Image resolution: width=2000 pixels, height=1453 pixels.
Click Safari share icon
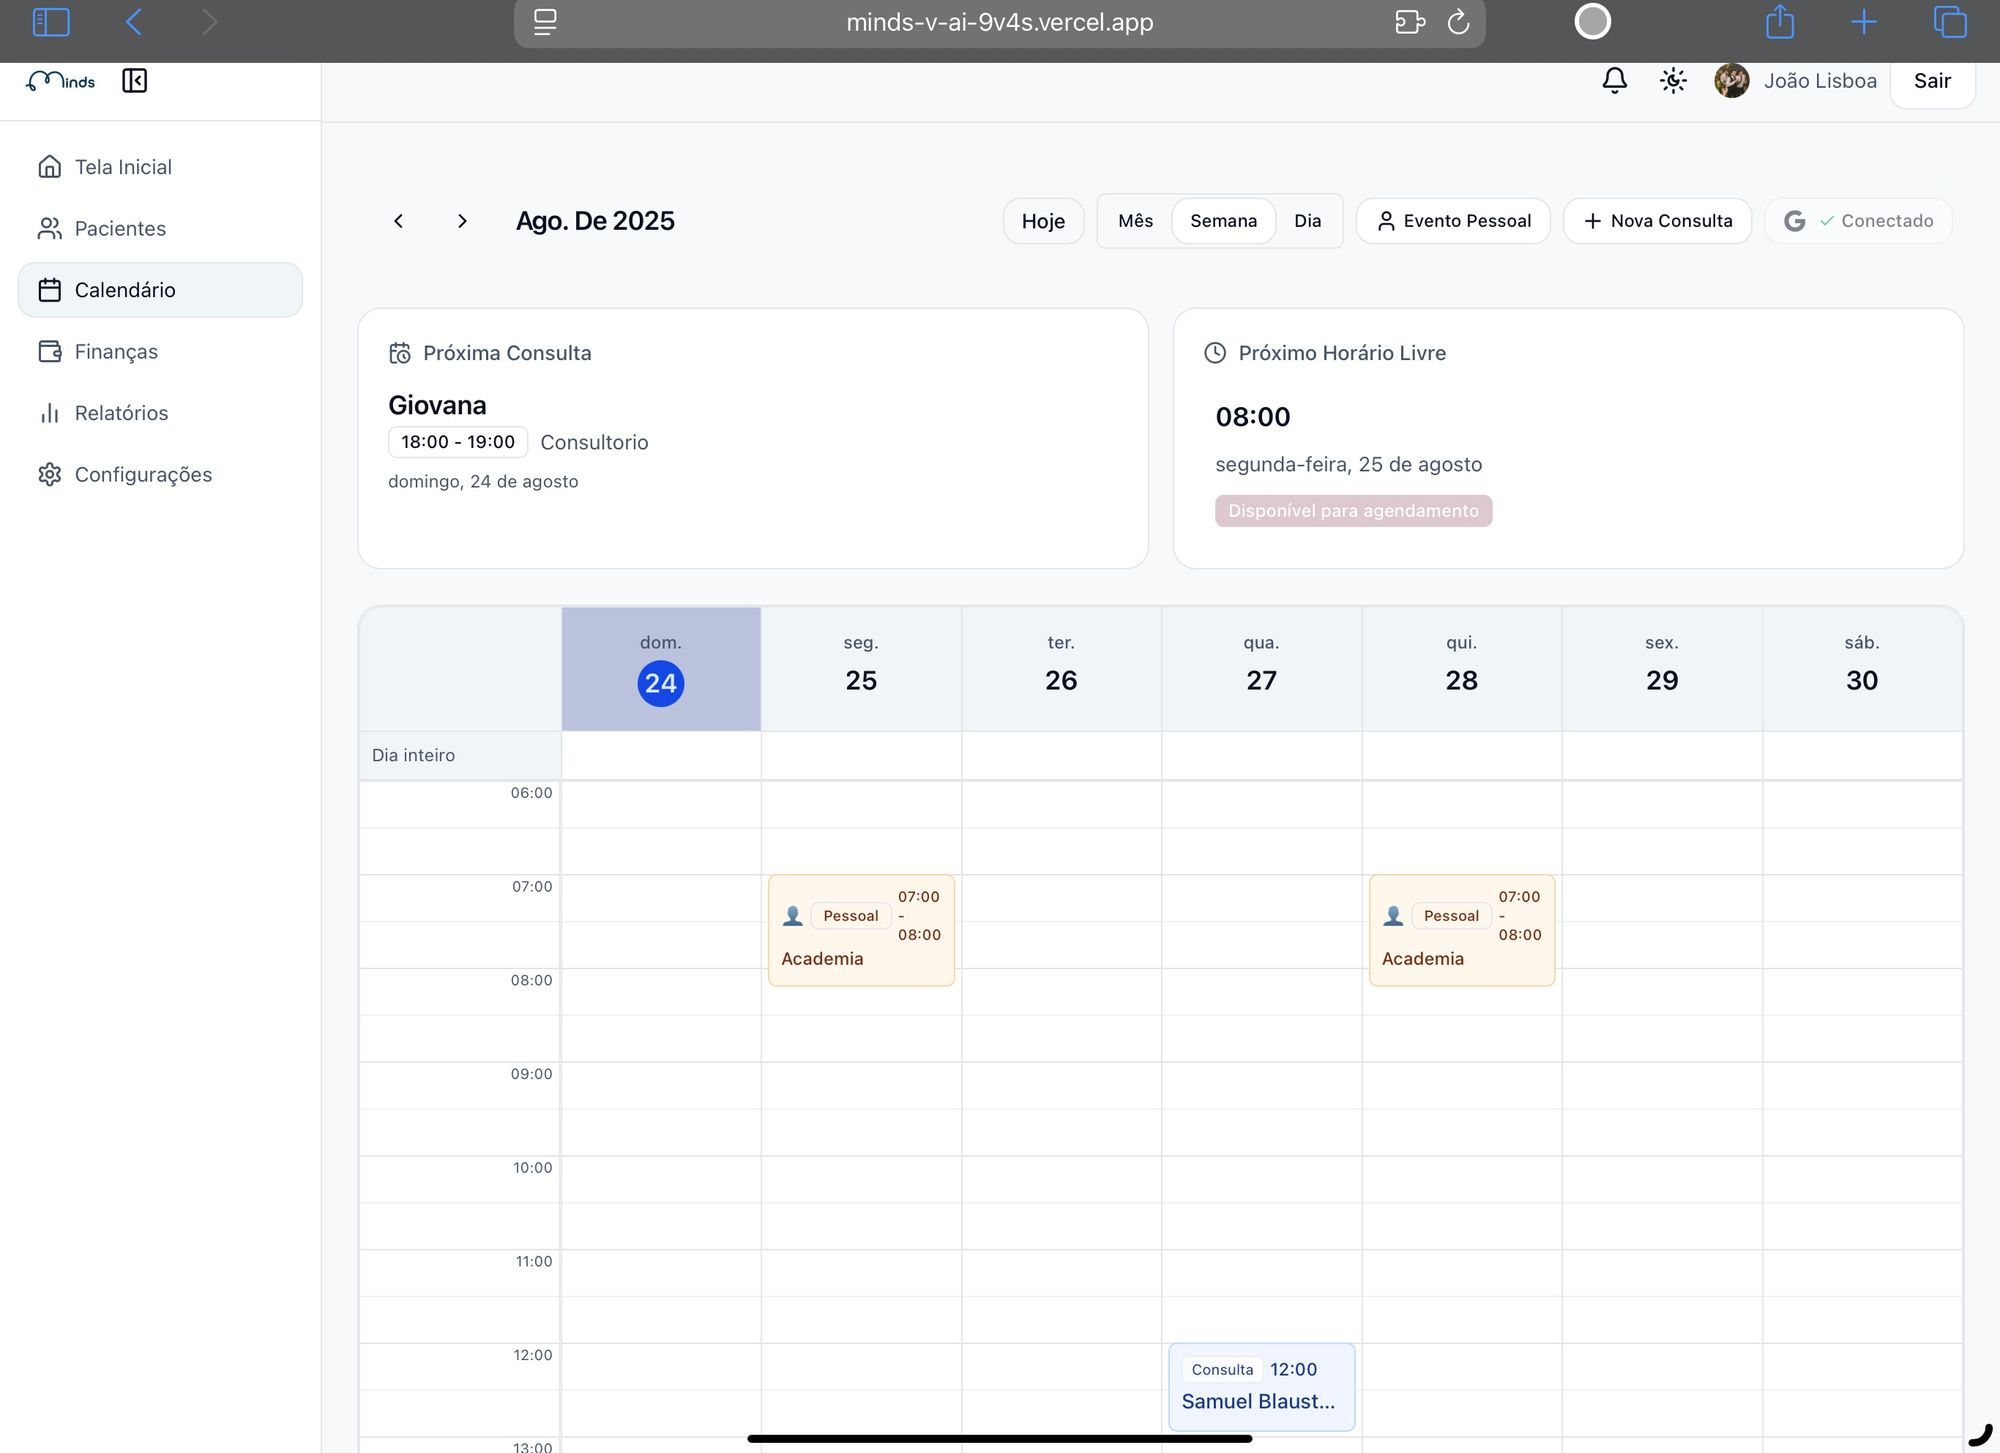[1779, 22]
